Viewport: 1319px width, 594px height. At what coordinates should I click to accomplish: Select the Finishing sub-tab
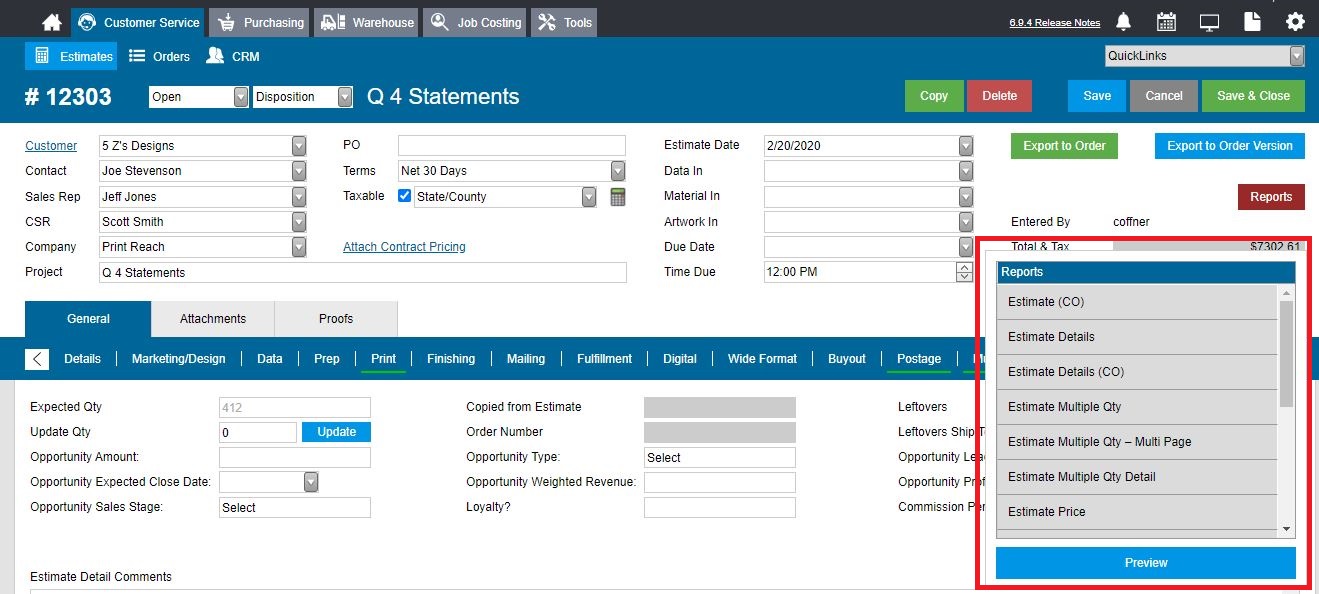click(x=451, y=359)
